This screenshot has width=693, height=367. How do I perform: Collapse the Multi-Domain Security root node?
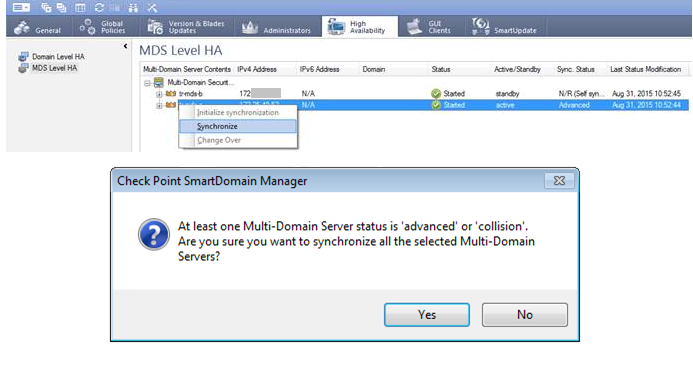(x=147, y=83)
